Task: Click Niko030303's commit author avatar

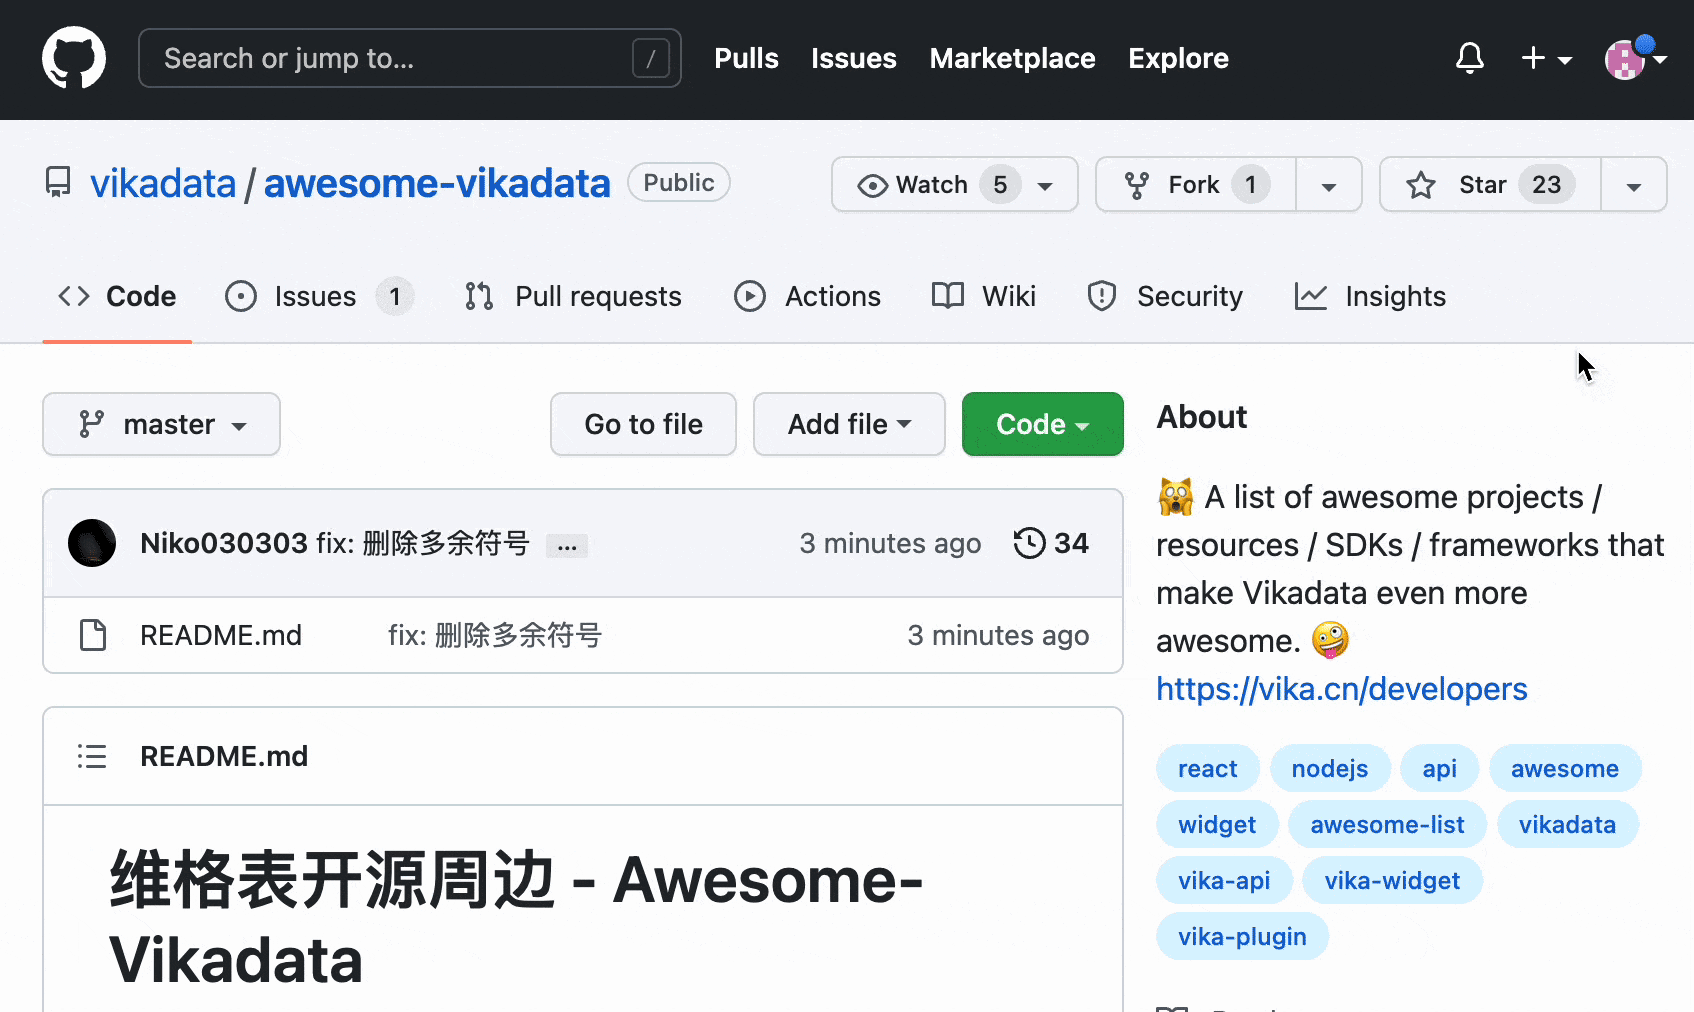Action: tap(92, 543)
